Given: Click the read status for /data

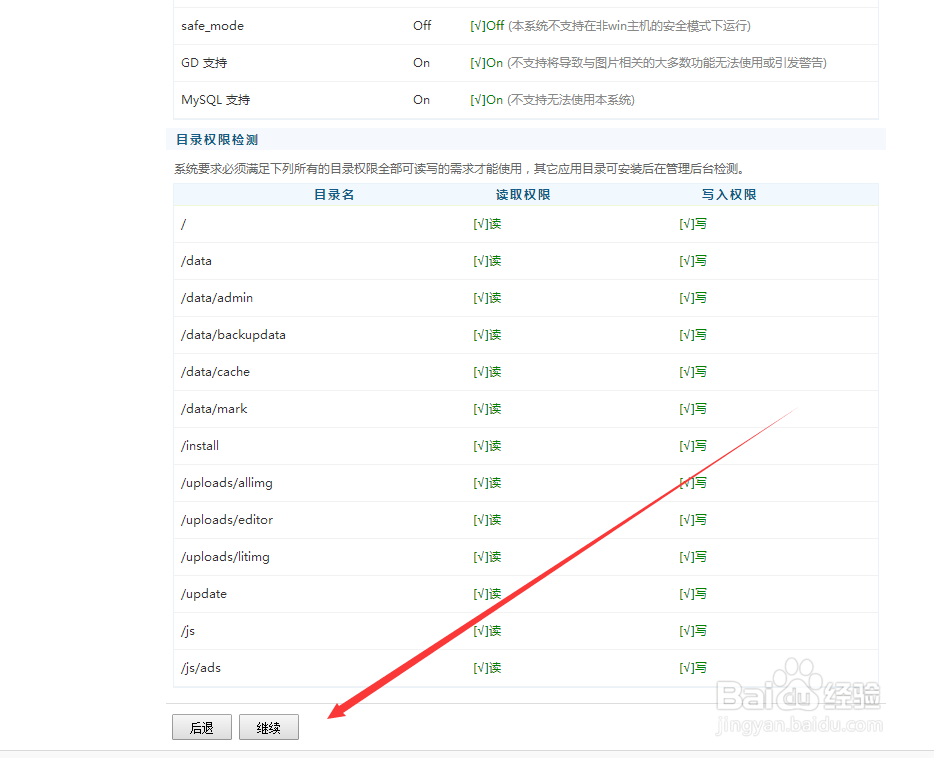Looking at the screenshot, I should point(487,261).
